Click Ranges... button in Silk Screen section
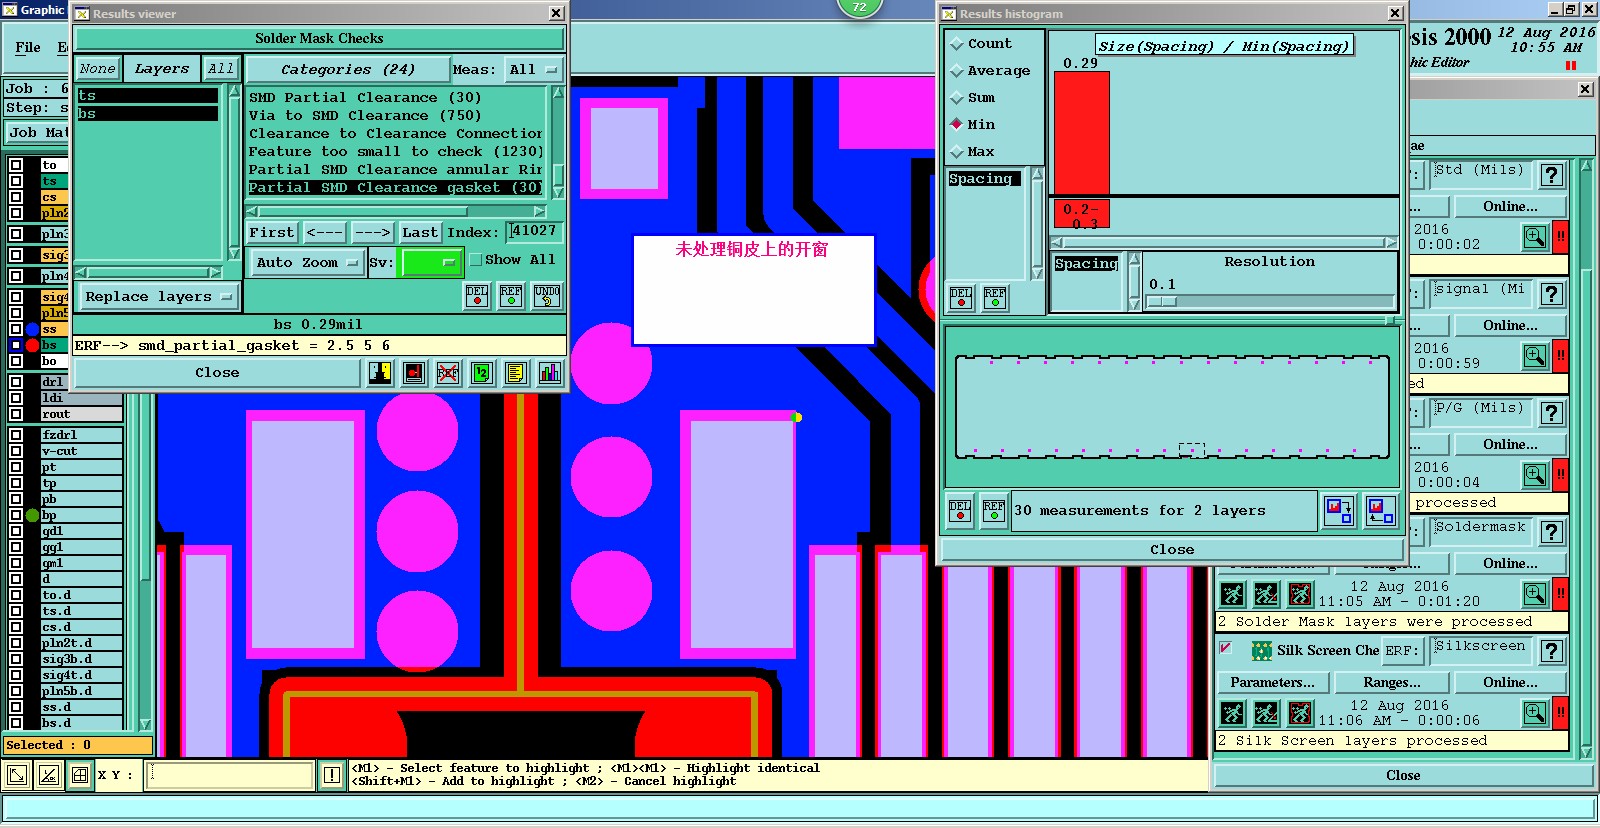This screenshot has width=1600, height=828. click(x=1391, y=682)
